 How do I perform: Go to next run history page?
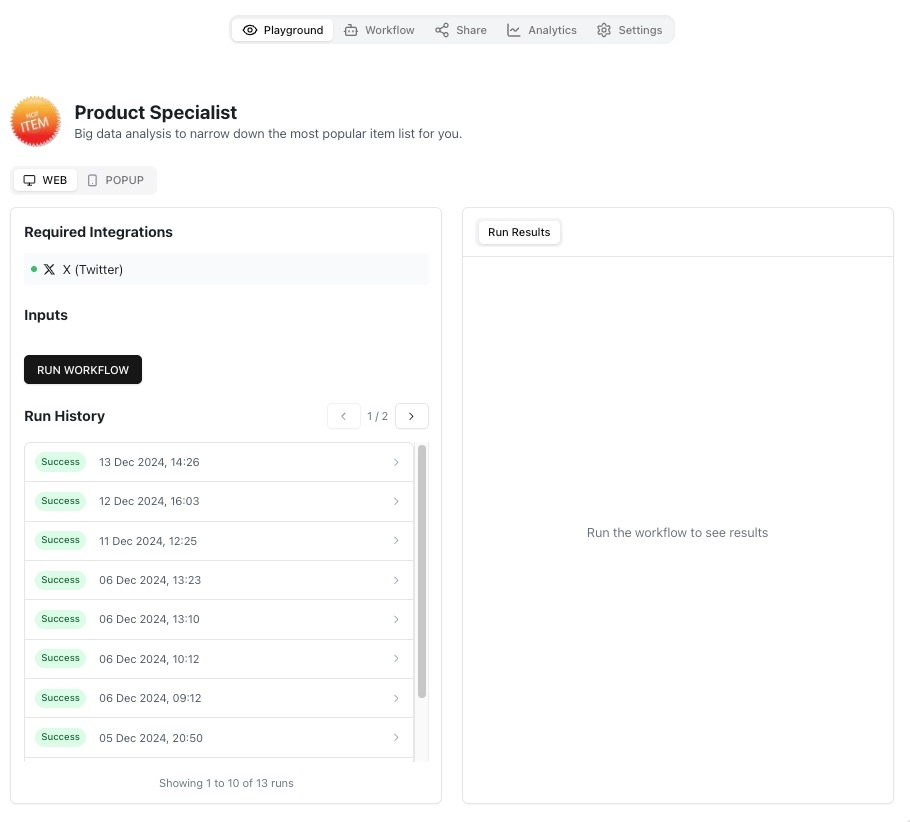pos(411,416)
